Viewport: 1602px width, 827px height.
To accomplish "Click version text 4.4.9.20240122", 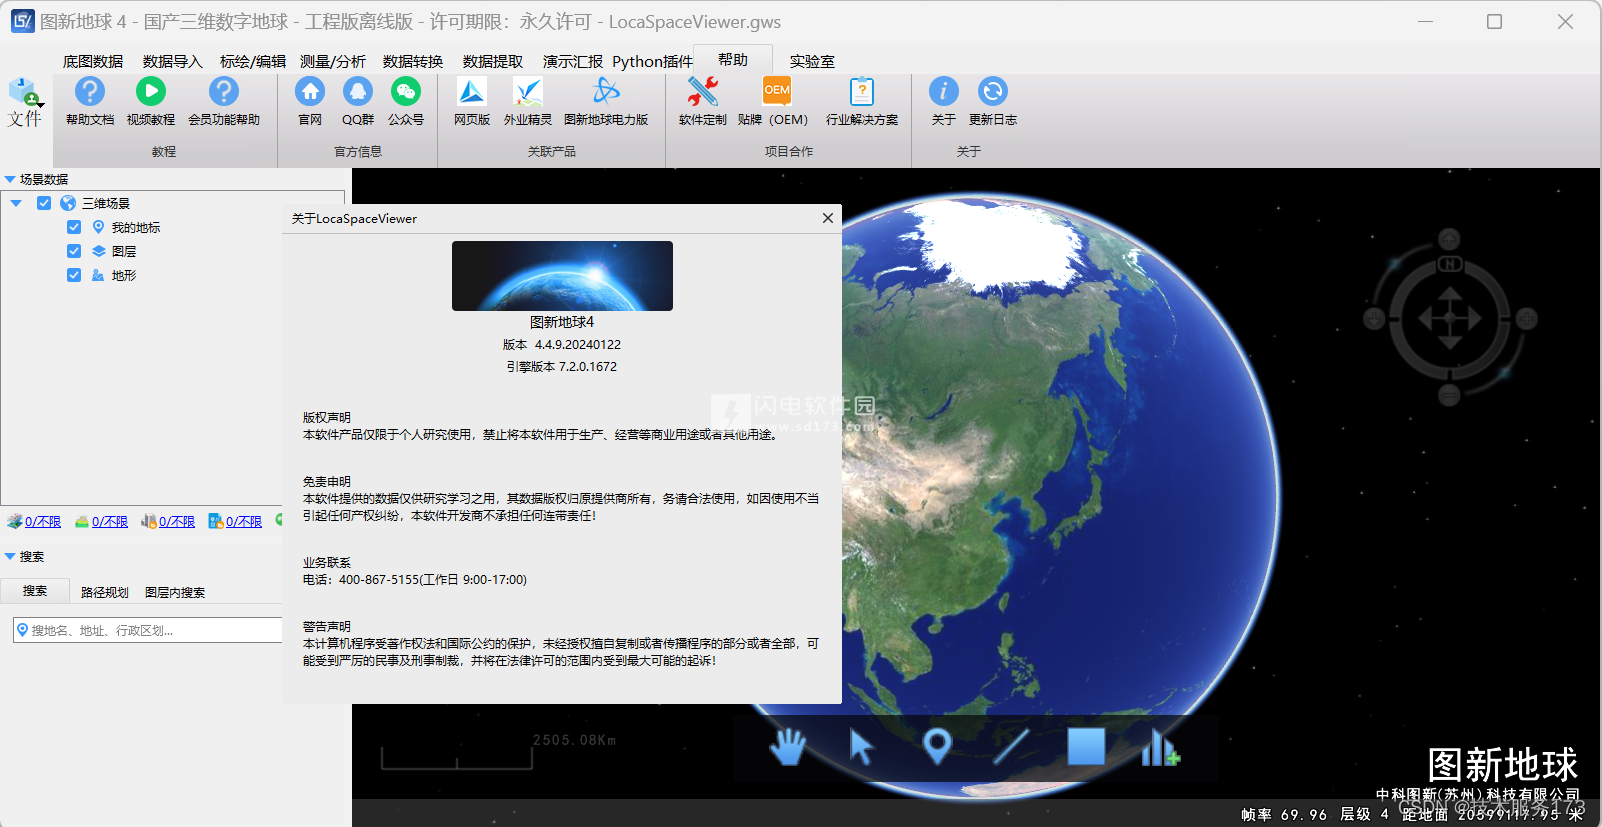I will (578, 345).
